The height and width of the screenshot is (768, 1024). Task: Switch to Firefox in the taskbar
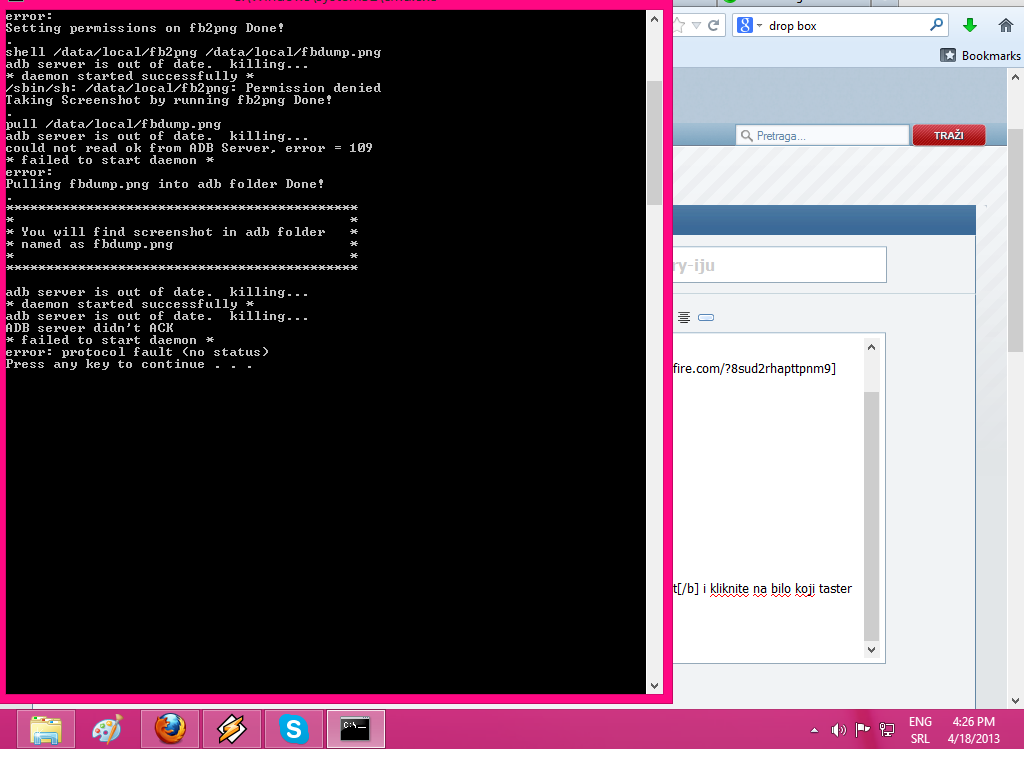[x=170, y=729]
